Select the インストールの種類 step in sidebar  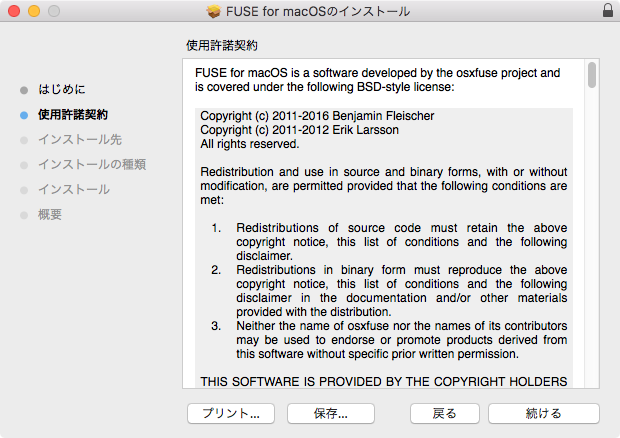pyautogui.click(x=92, y=164)
